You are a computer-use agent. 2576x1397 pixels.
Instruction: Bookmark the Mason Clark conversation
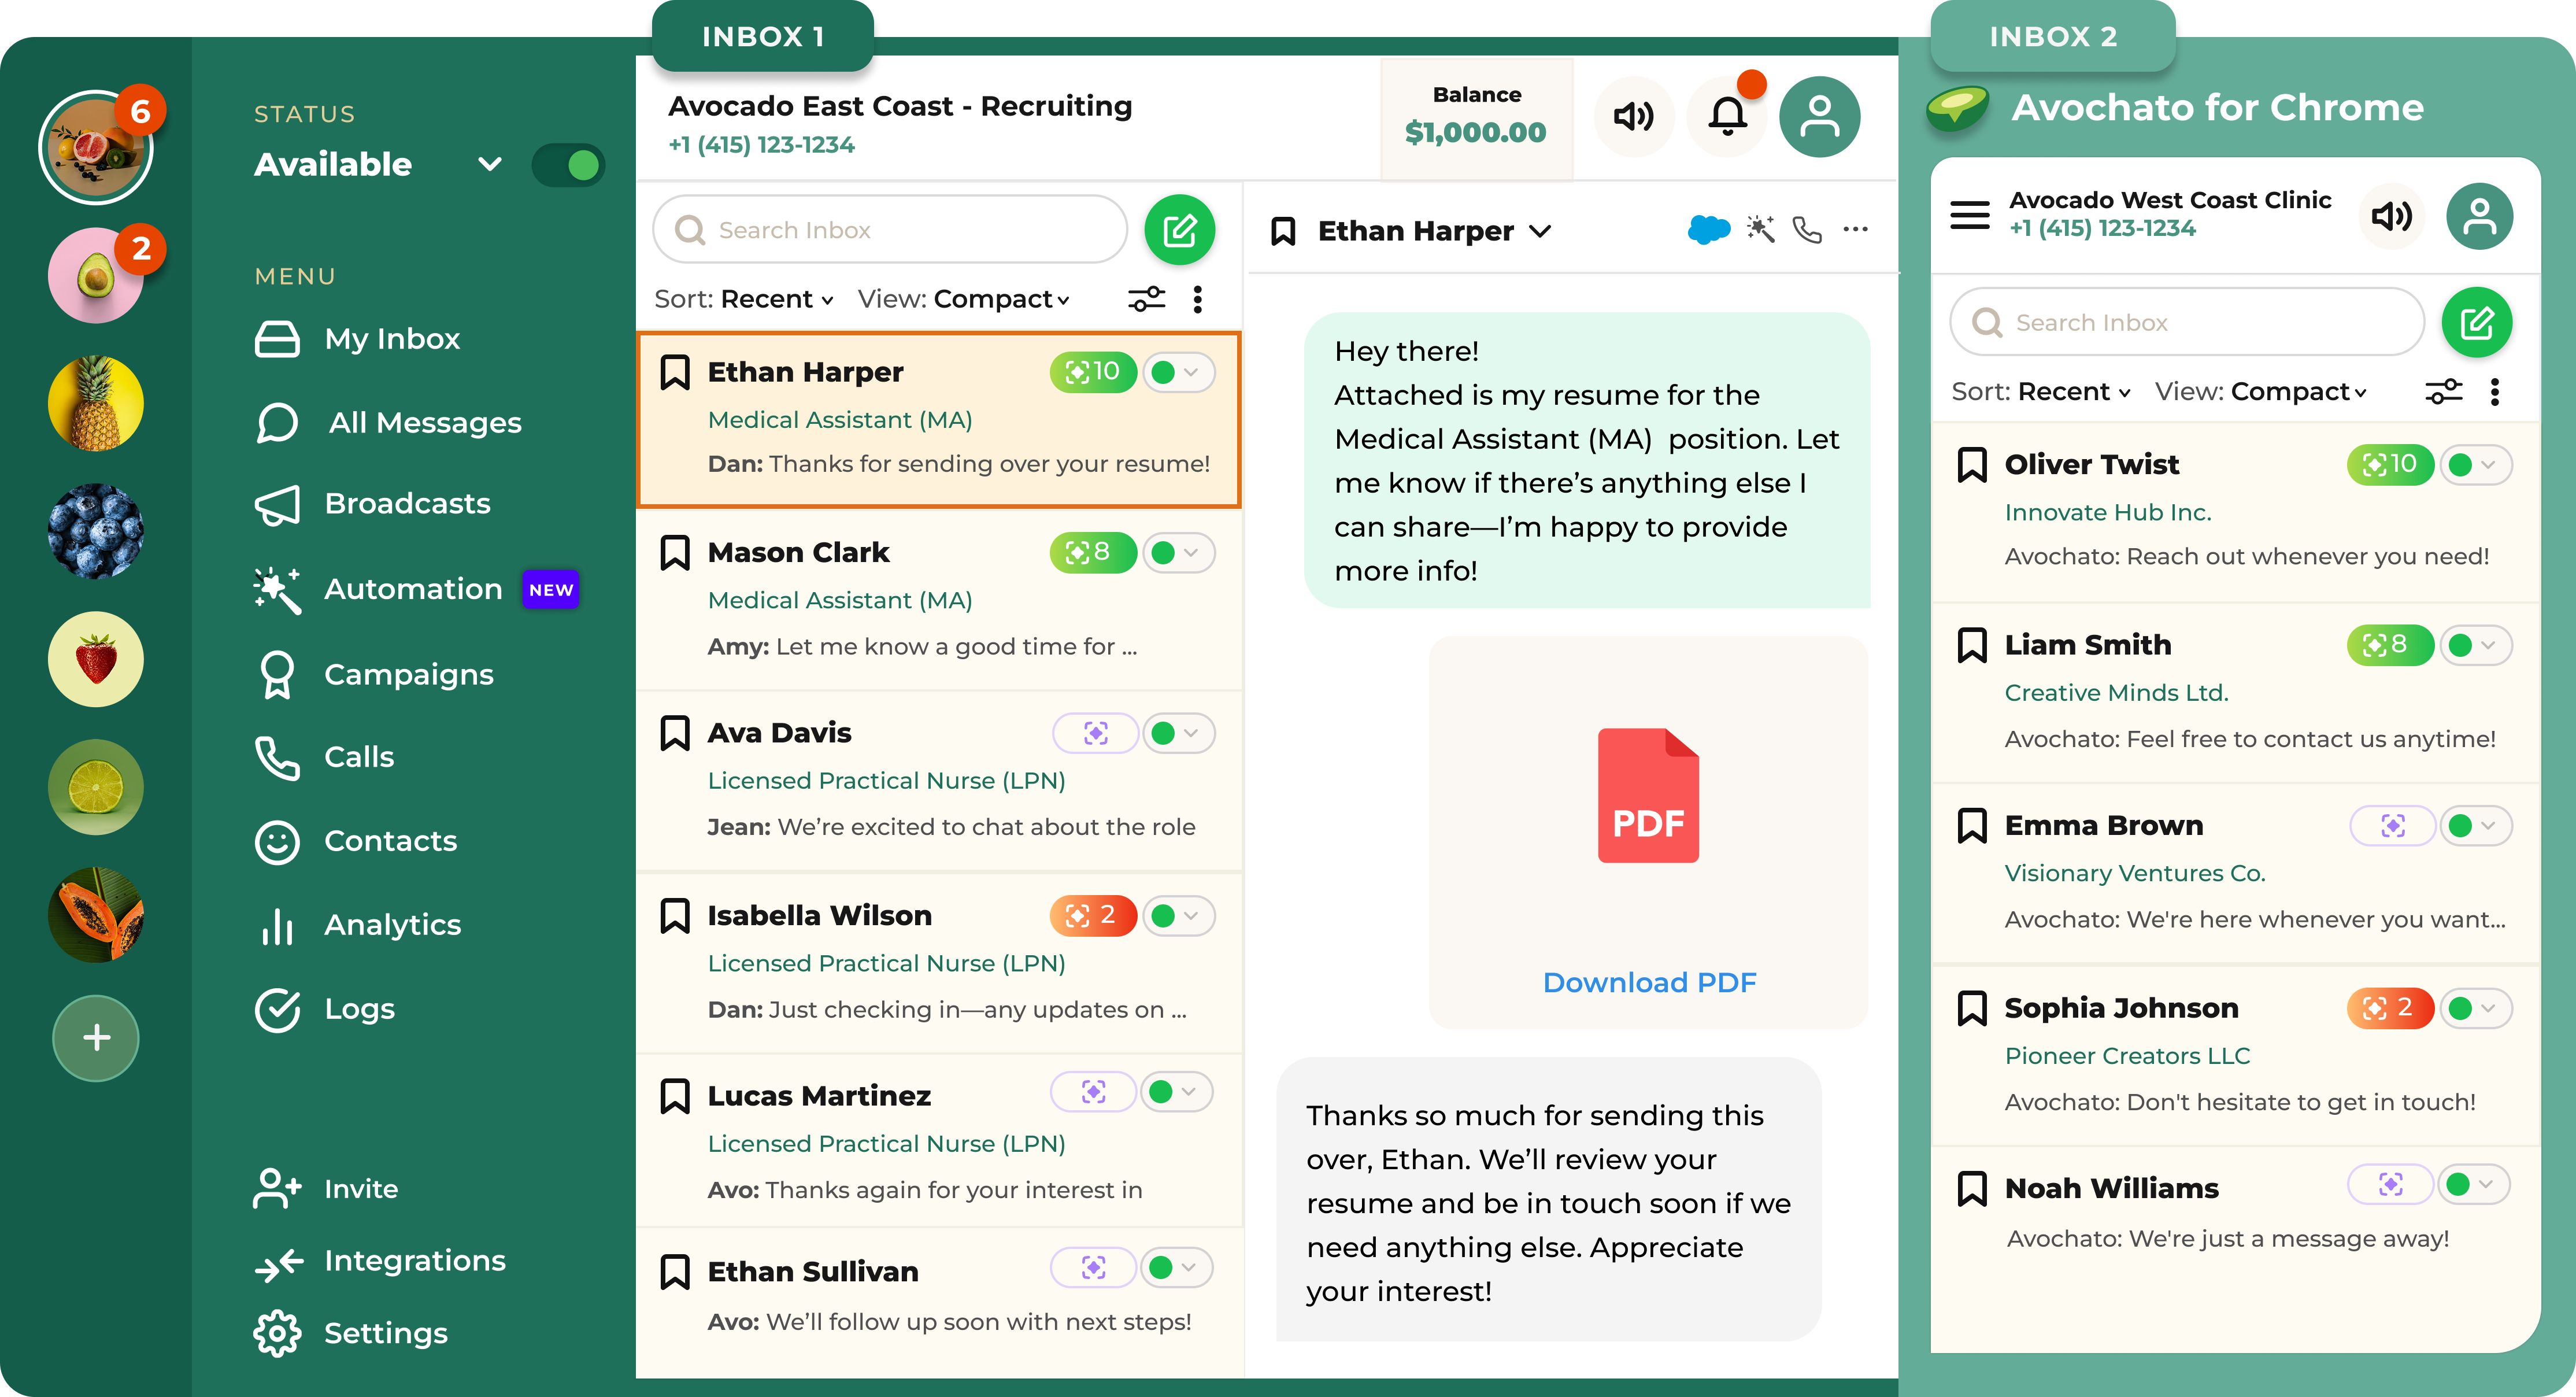point(675,553)
